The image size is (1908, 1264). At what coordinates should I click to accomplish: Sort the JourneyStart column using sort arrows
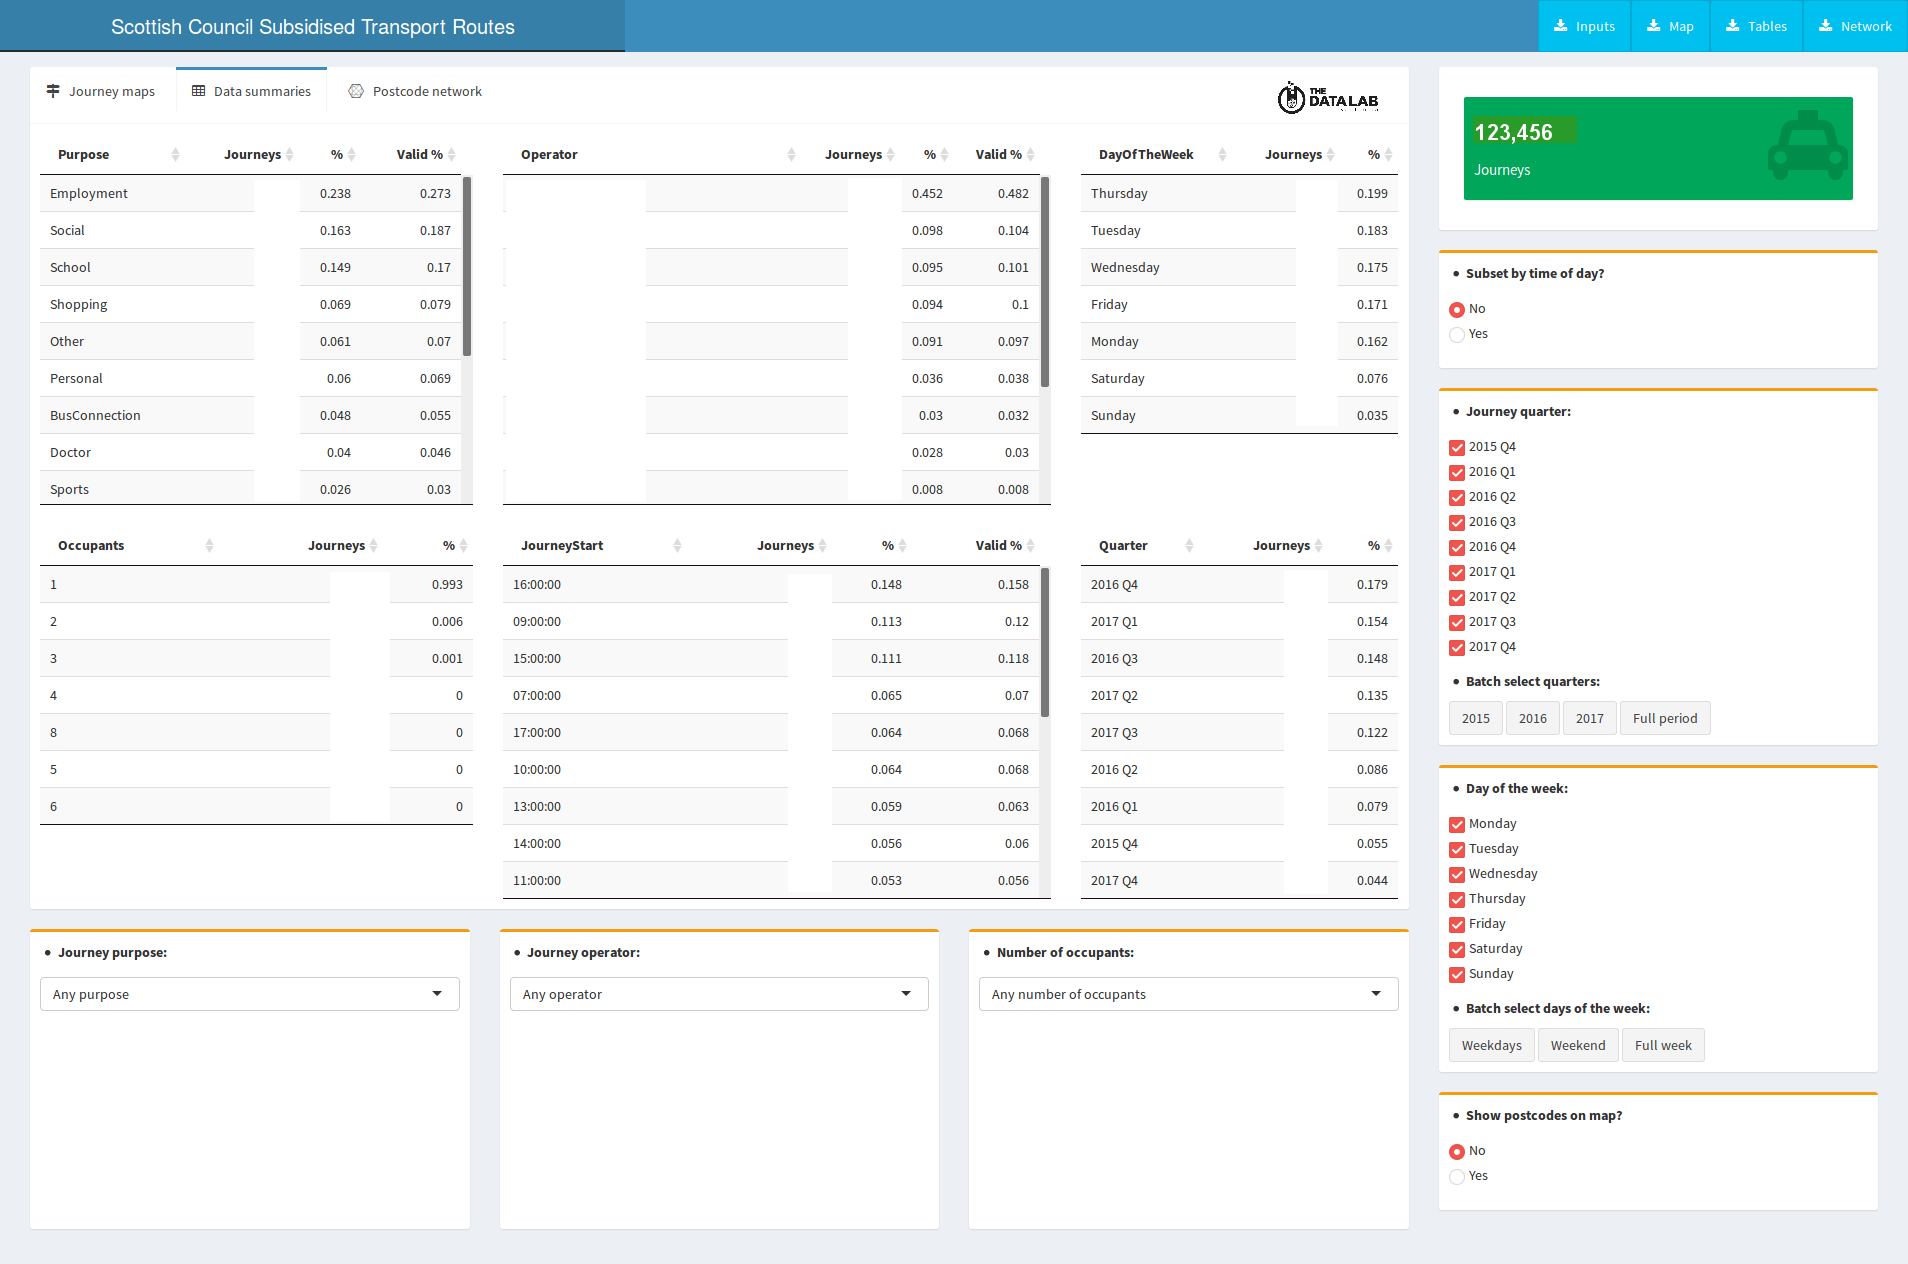(677, 545)
